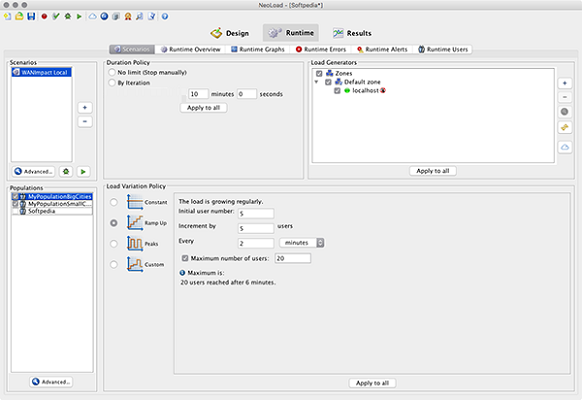Start the scenario with green play button
582x400 pixels.
click(x=83, y=171)
